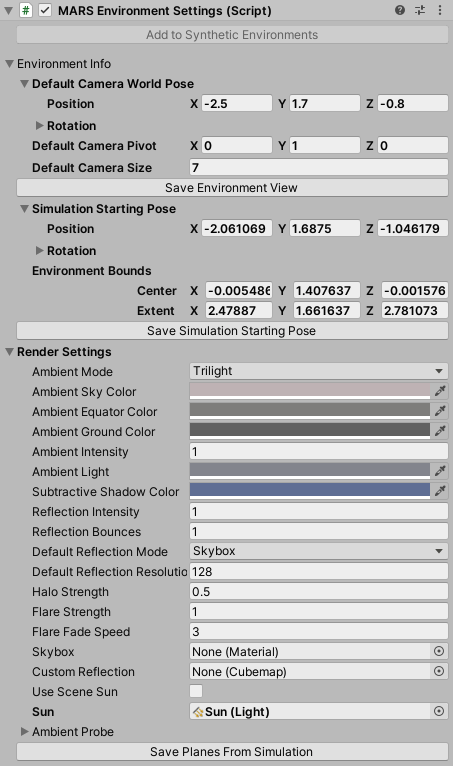Open component presets icon
Screen dimensions: 453x766
click(420, 10)
